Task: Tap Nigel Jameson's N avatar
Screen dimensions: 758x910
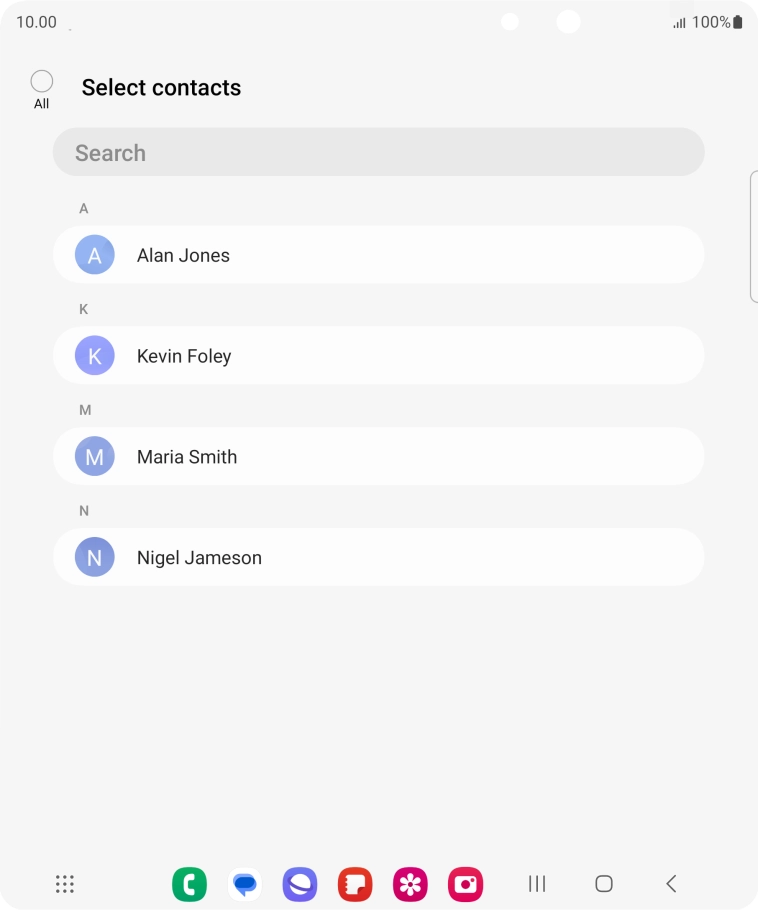Action: (x=95, y=558)
